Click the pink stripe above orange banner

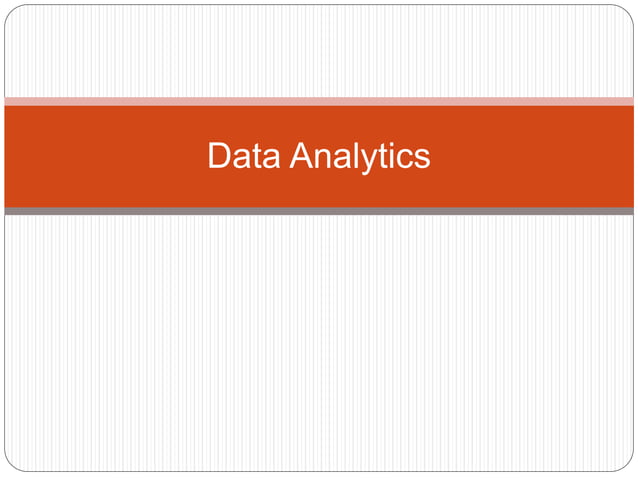coord(319,101)
